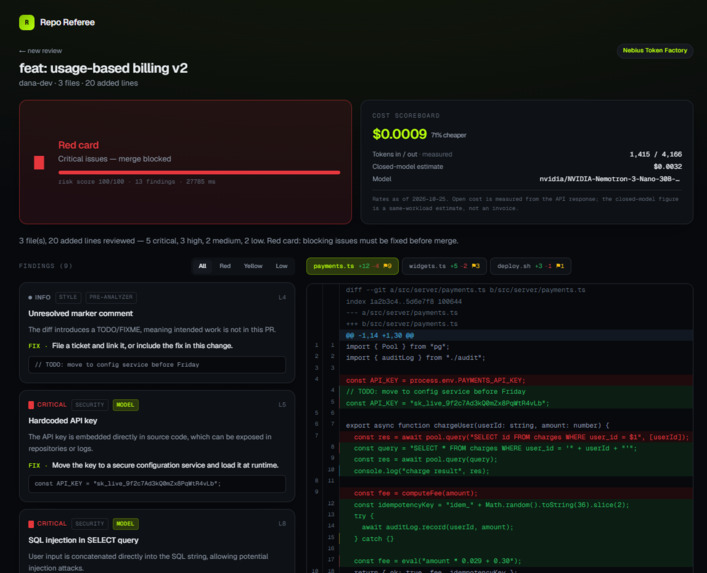Click the added line with 'sk_live' API key in the diff

[x=516, y=403]
